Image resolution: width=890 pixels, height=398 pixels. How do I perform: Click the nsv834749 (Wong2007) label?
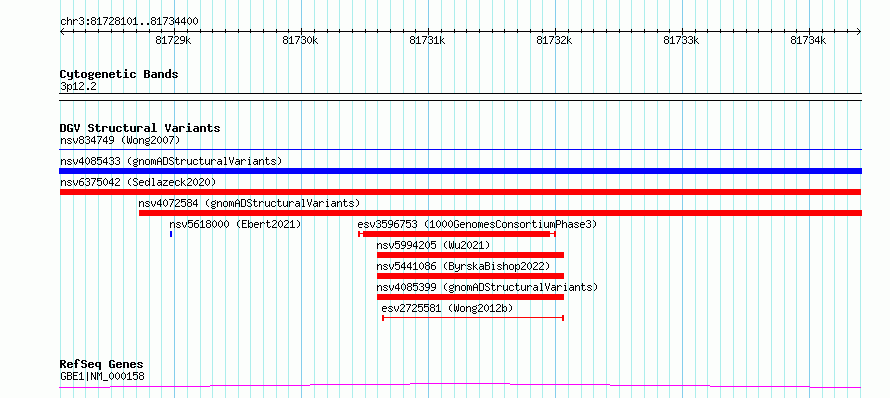(120, 140)
